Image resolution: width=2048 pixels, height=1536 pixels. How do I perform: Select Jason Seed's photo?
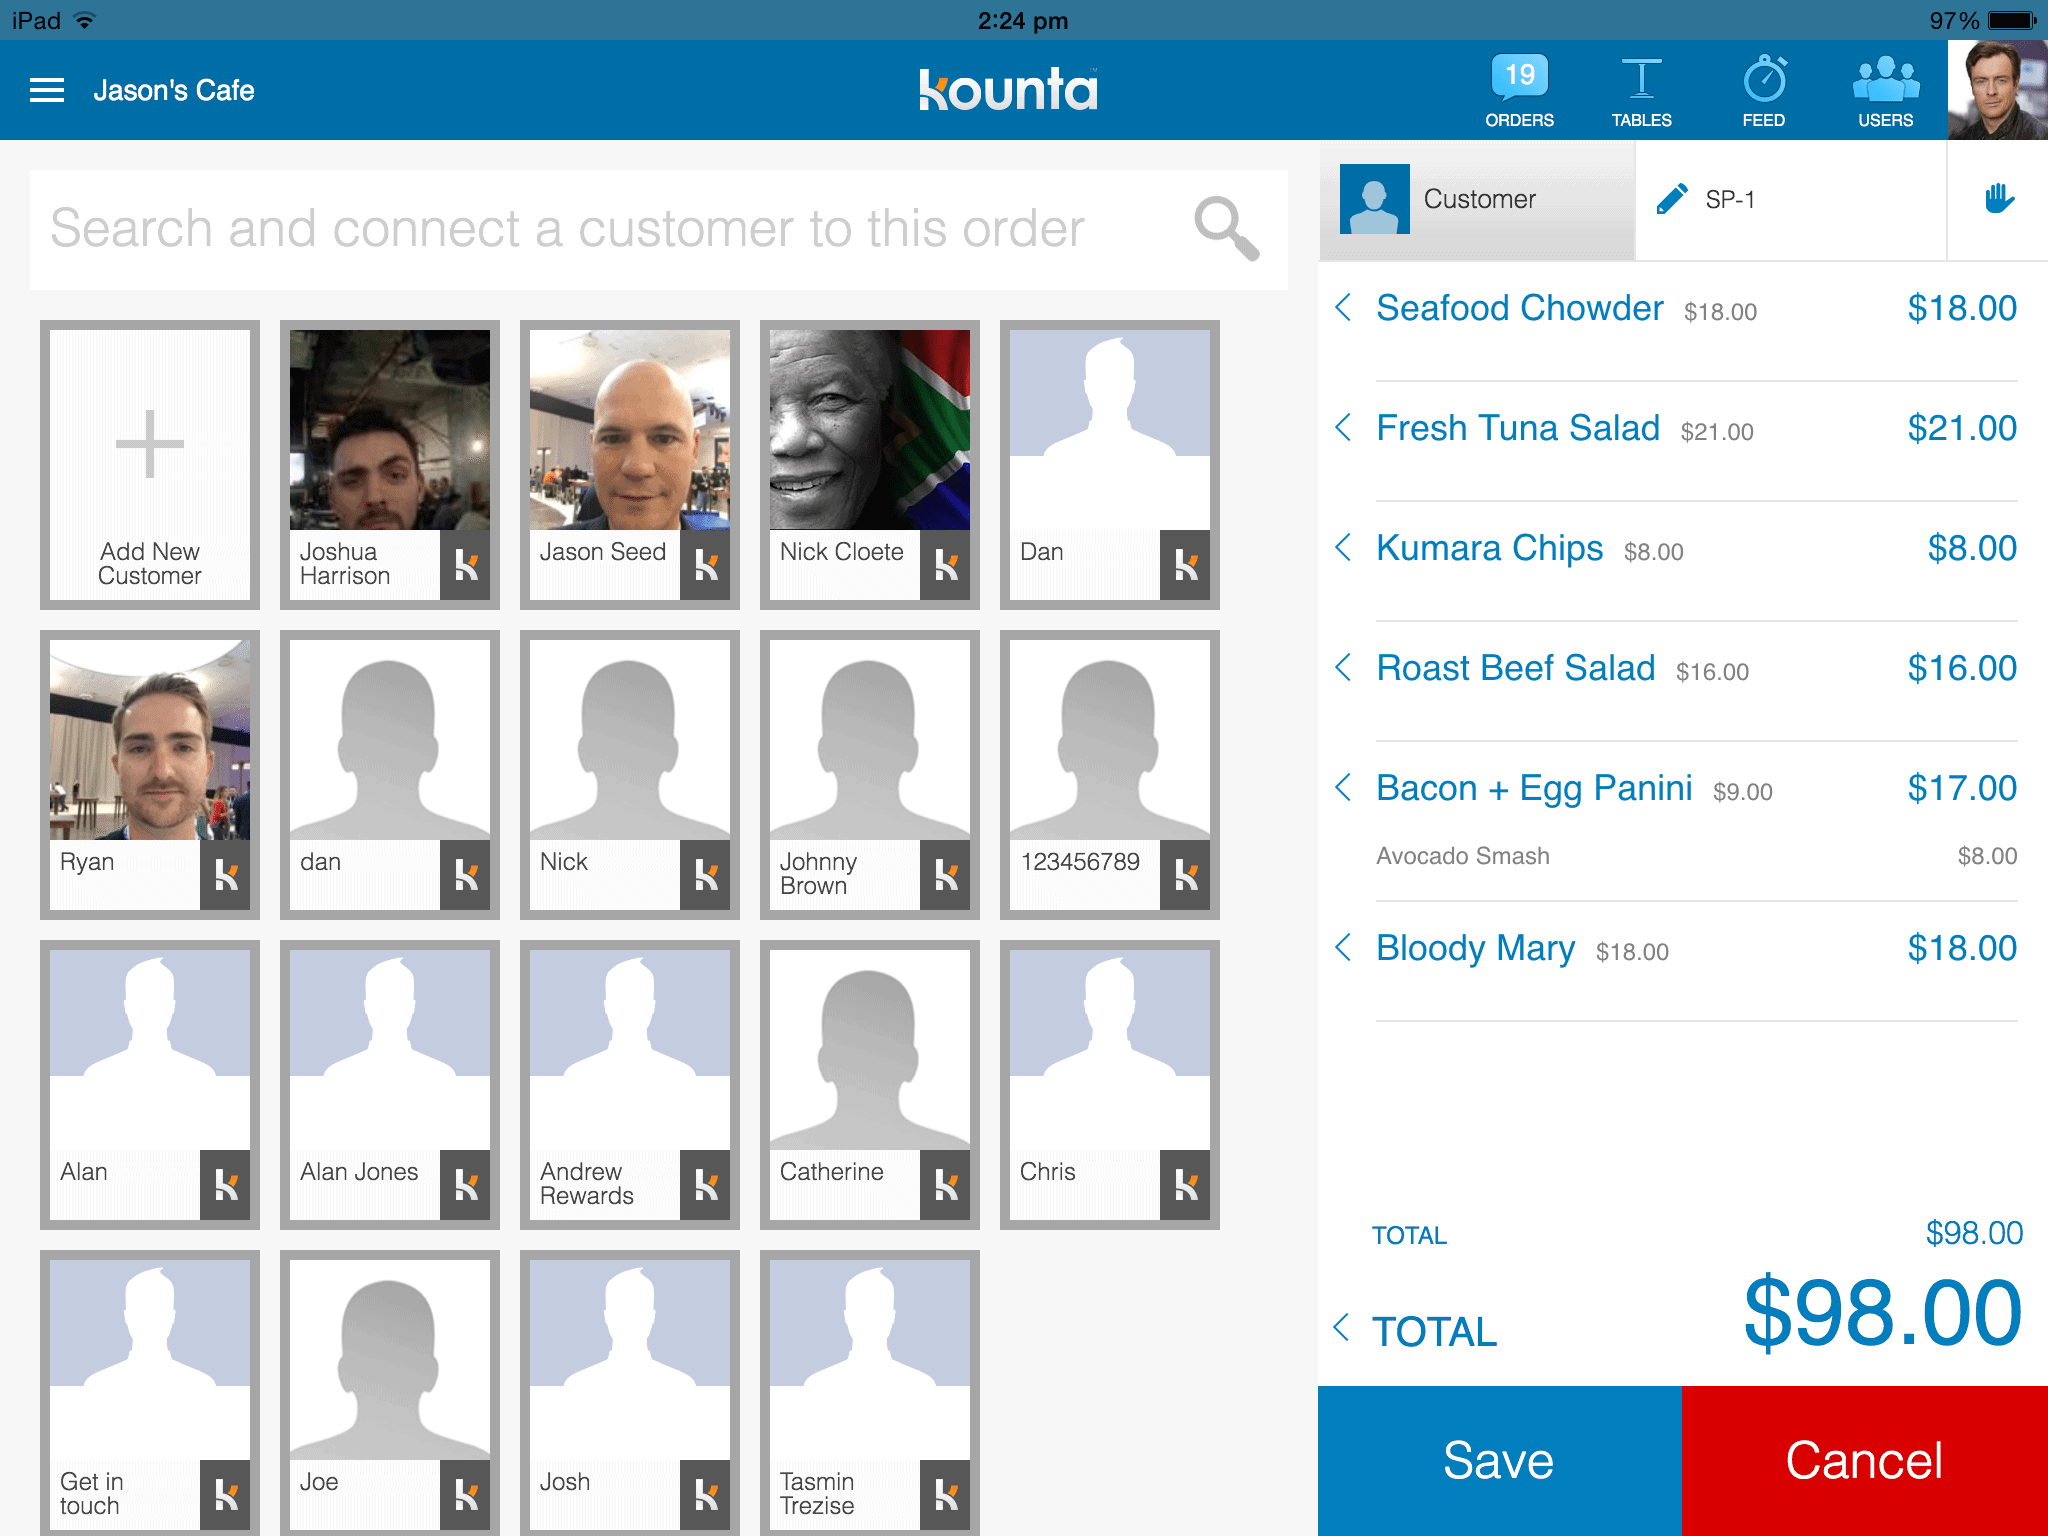tap(630, 430)
